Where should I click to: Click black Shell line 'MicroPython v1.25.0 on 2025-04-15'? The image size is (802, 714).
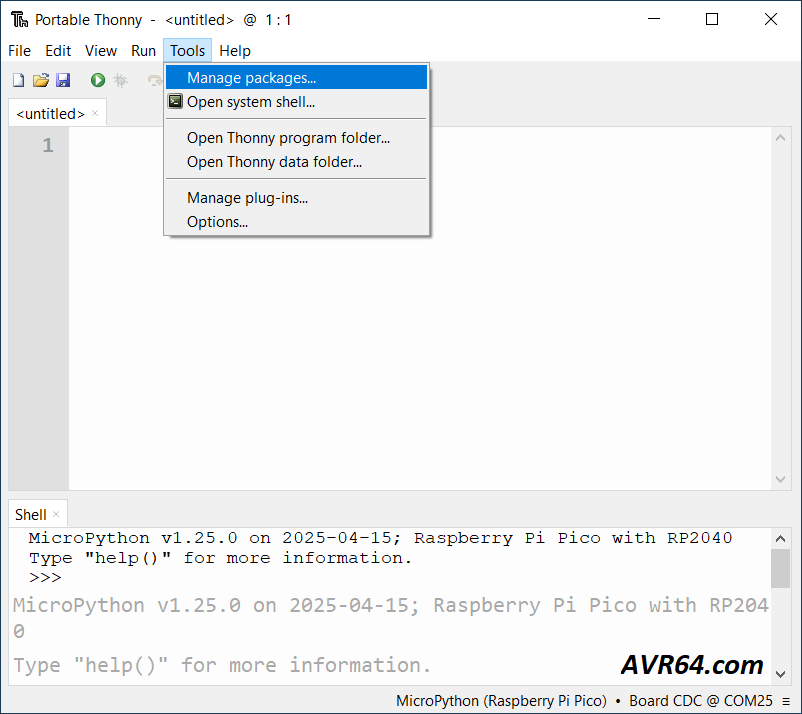click(x=381, y=538)
